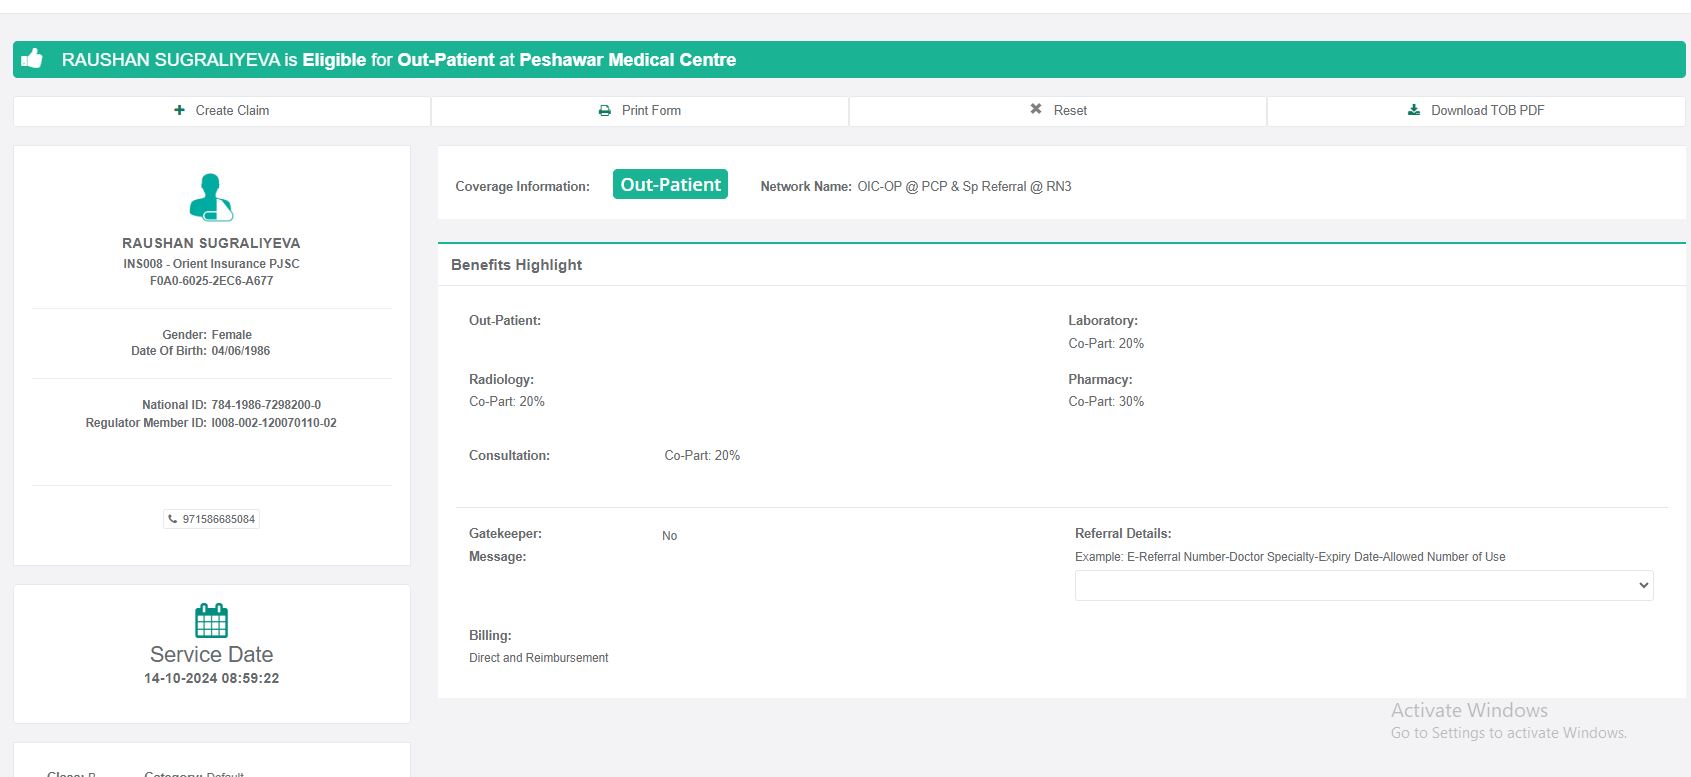
Task: Click Download TOB PDF button
Action: pos(1476,111)
